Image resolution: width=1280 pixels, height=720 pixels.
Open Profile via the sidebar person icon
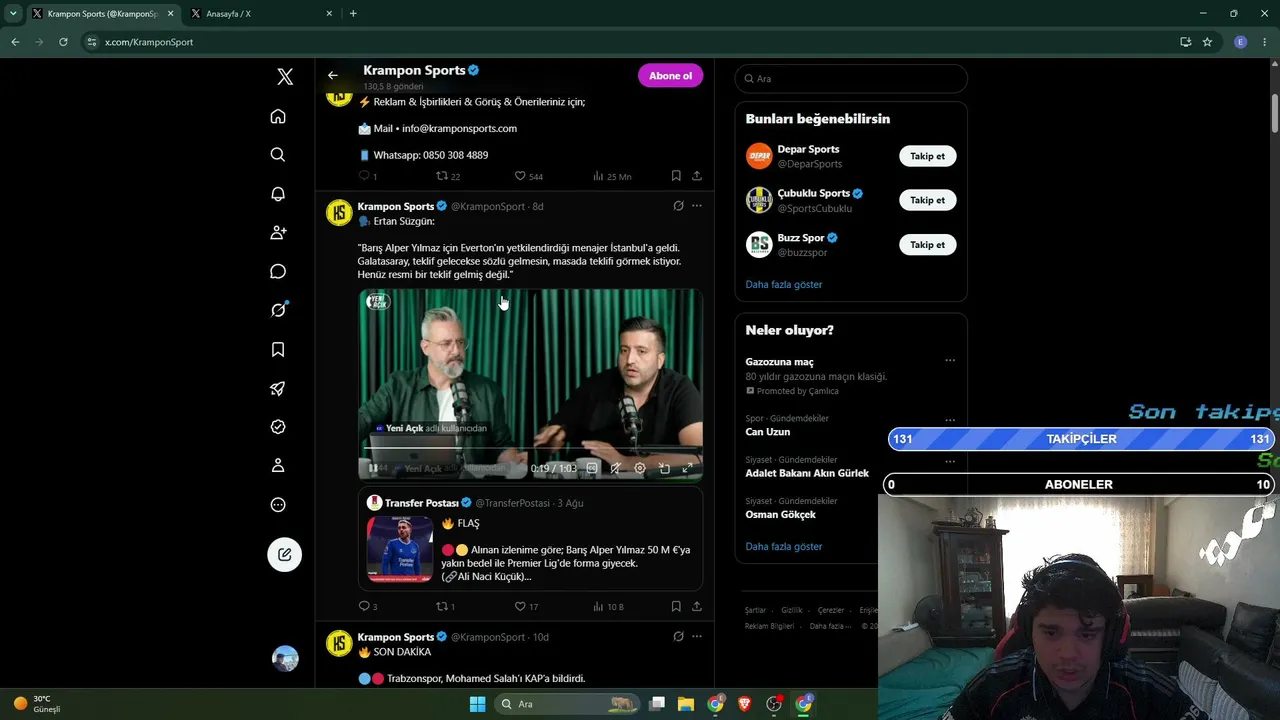pyautogui.click(x=278, y=465)
